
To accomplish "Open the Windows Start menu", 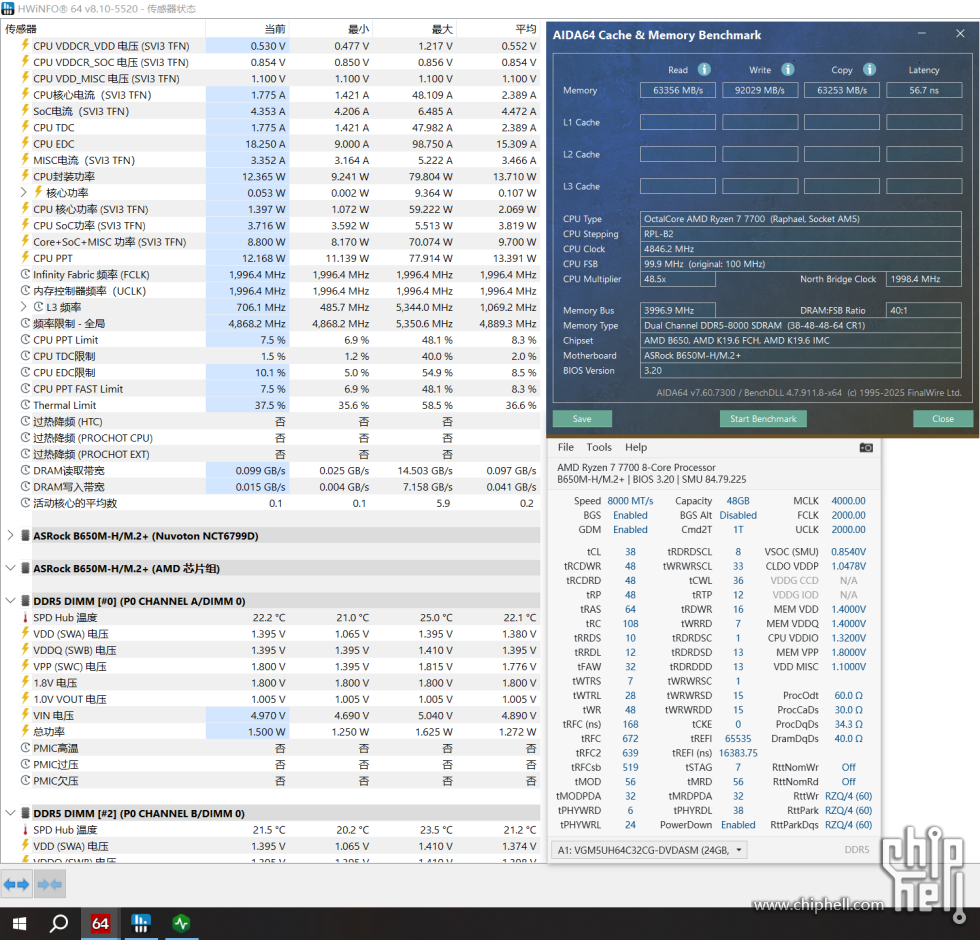I will point(19,924).
